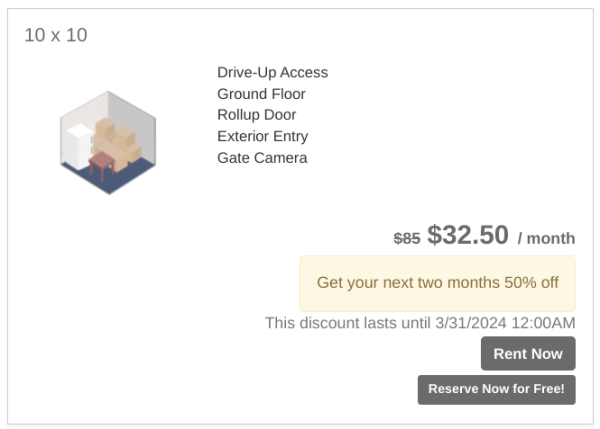Click the 50% off promotion banner
Image resolution: width=600 pixels, height=429 pixels.
[437, 283]
